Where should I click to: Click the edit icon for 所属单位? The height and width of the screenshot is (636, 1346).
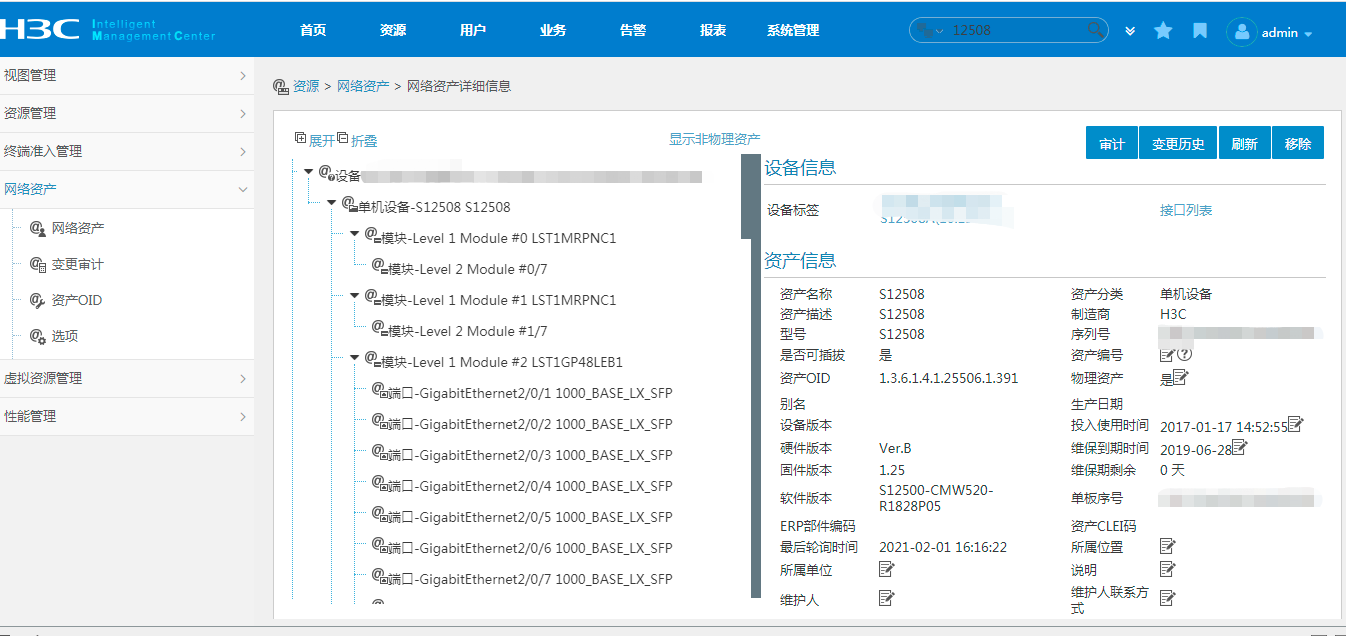[886, 569]
